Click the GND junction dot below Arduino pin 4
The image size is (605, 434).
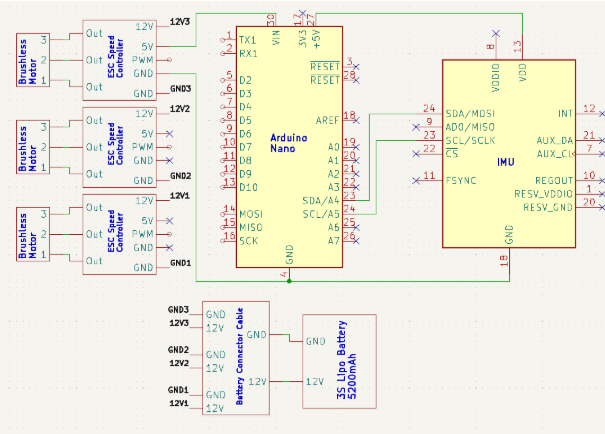tap(289, 281)
